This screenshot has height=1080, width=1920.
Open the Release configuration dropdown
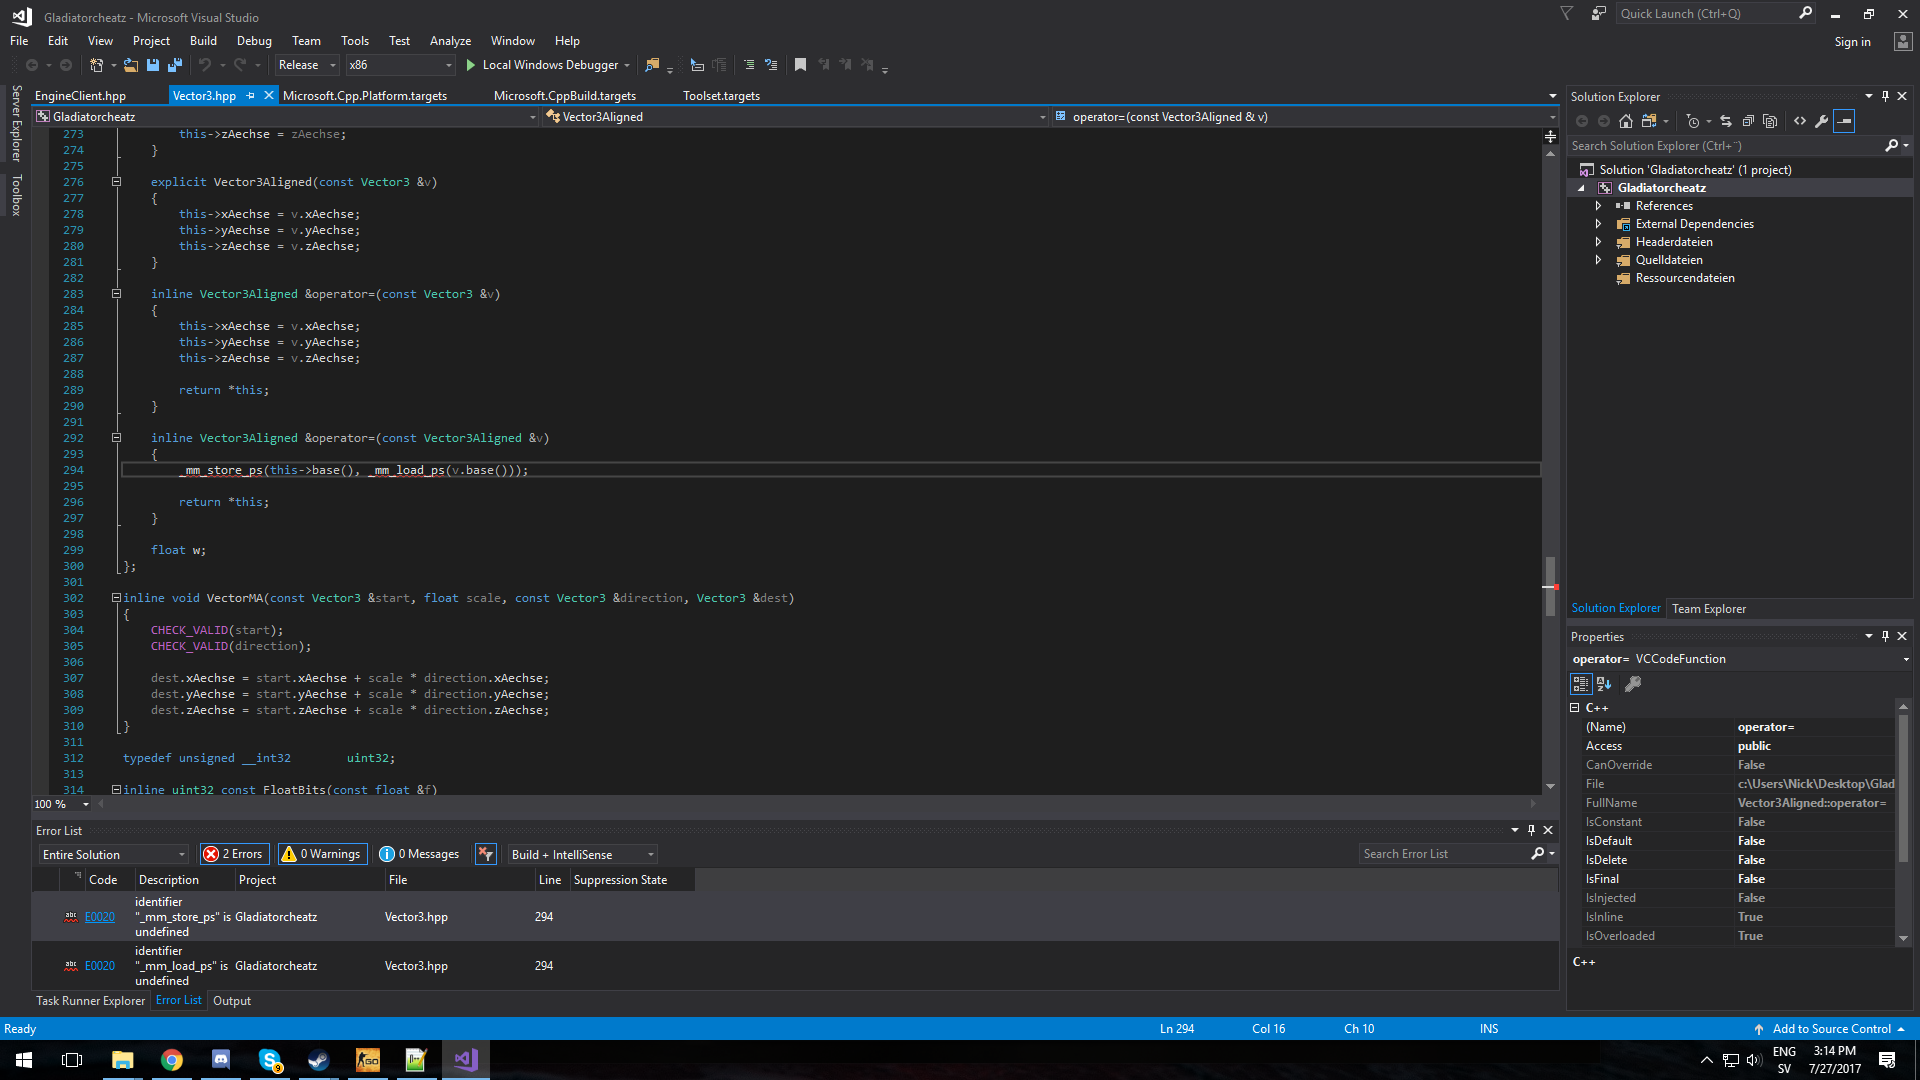coord(306,65)
